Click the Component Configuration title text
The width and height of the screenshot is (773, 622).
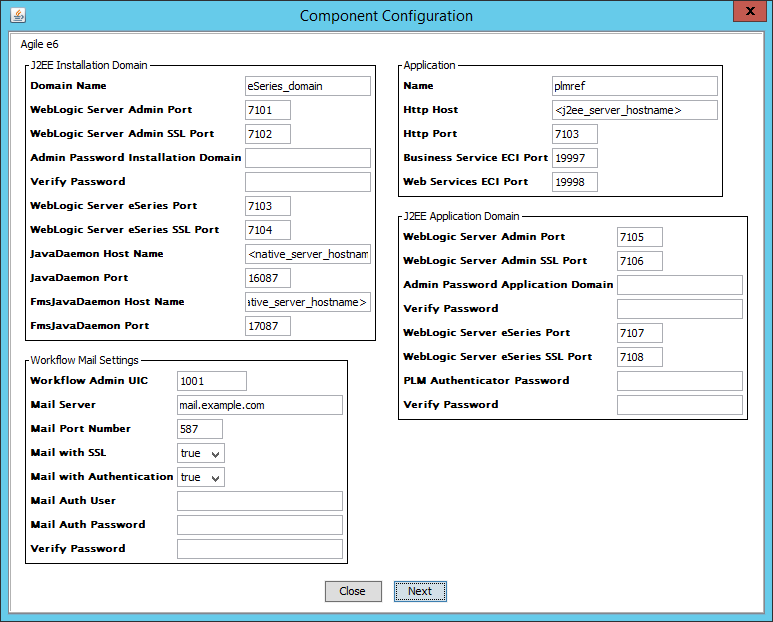point(386,16)
